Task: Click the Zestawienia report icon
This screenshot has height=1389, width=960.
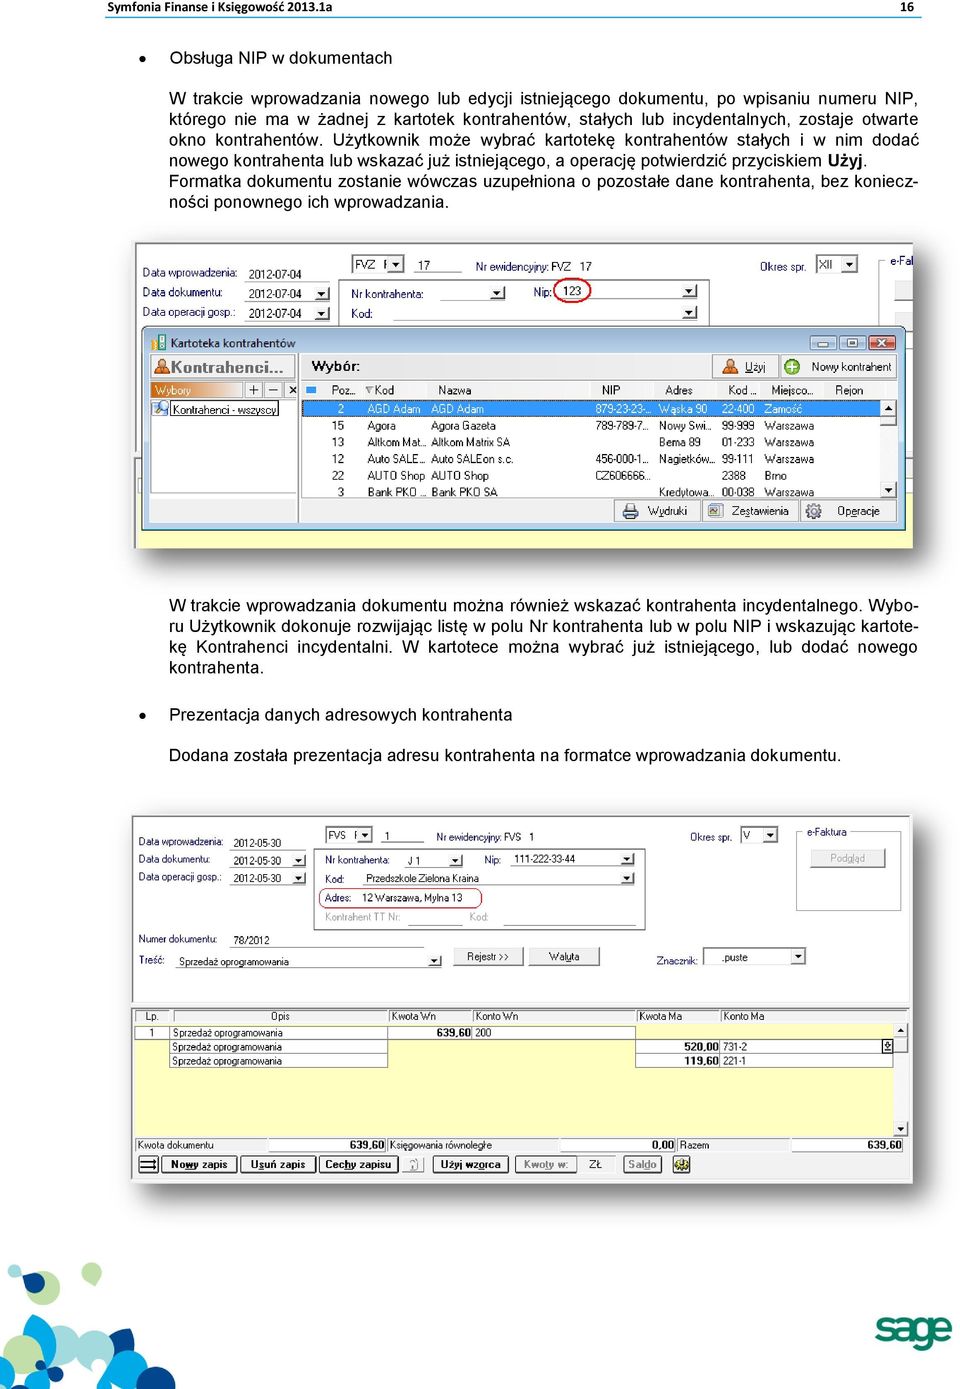Action: [x=715, y=511]
